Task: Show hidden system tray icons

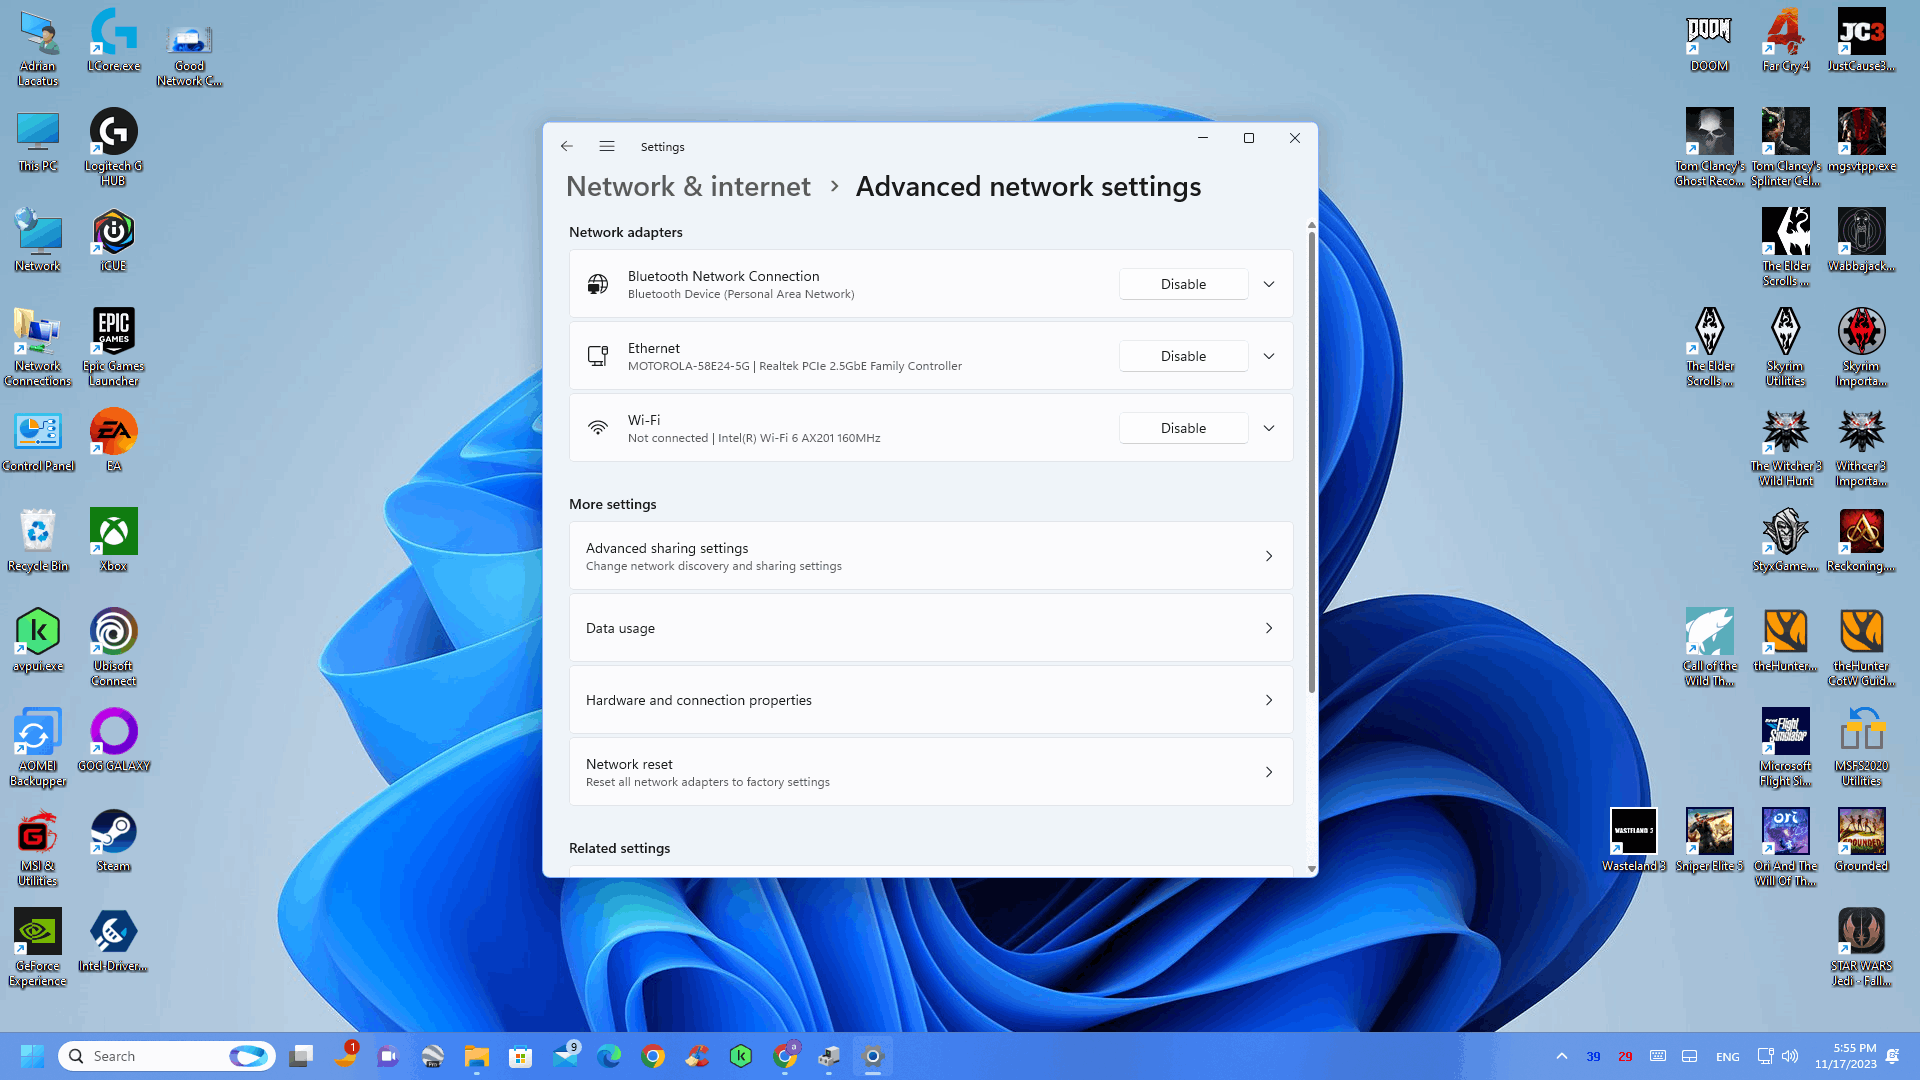Action: (x=1561, y=1056)
